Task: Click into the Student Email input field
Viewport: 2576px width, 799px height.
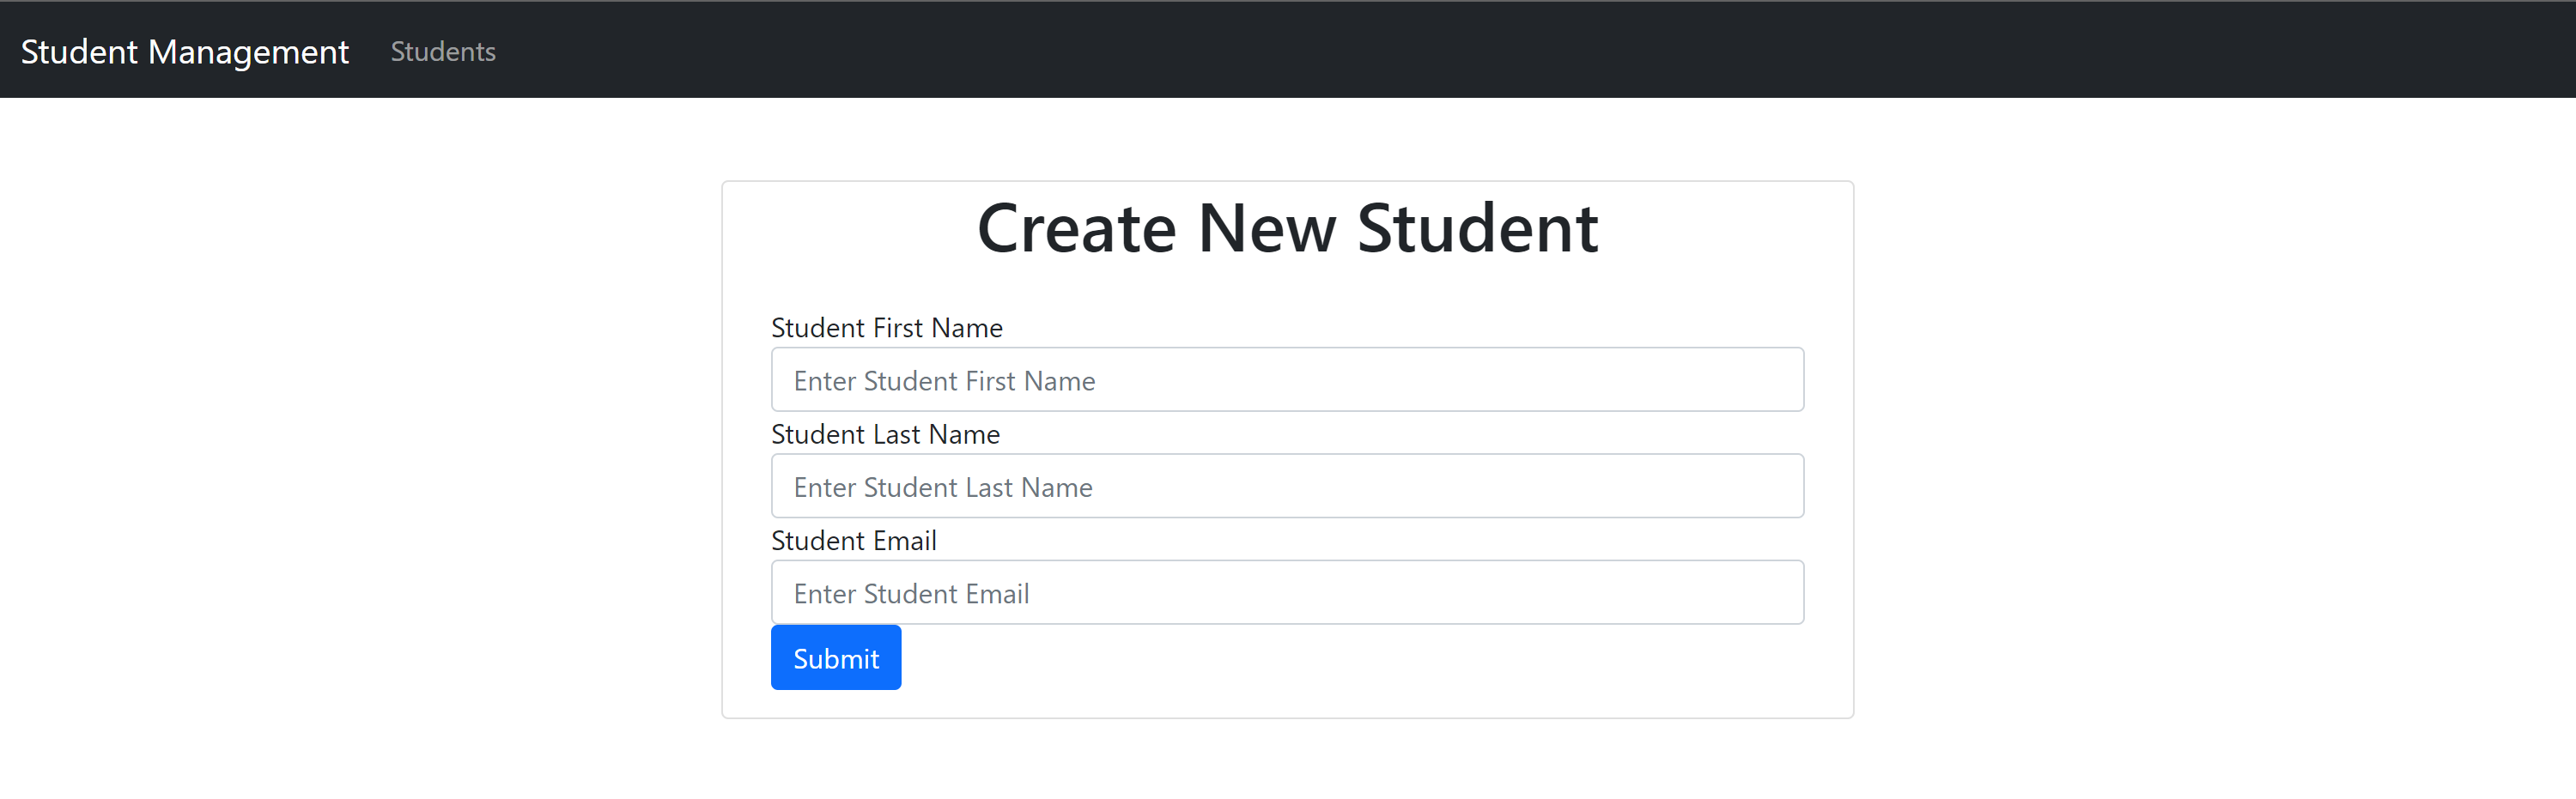Action: (1287, 592)
